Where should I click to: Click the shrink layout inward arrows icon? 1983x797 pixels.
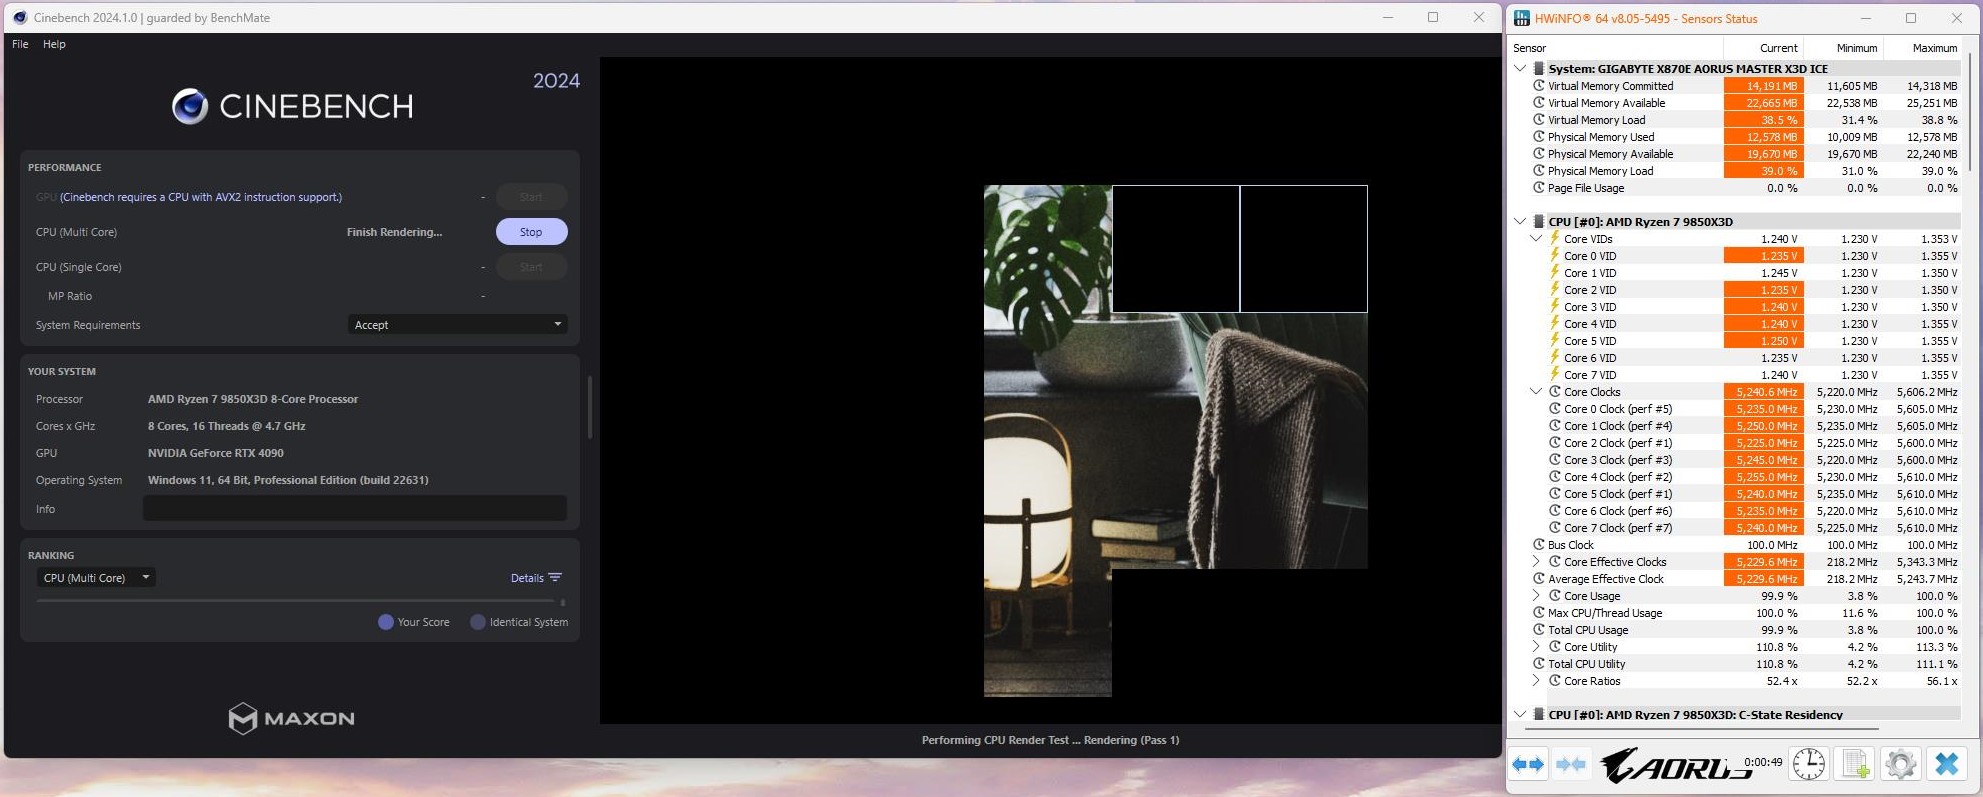(x=1571, y=765)
